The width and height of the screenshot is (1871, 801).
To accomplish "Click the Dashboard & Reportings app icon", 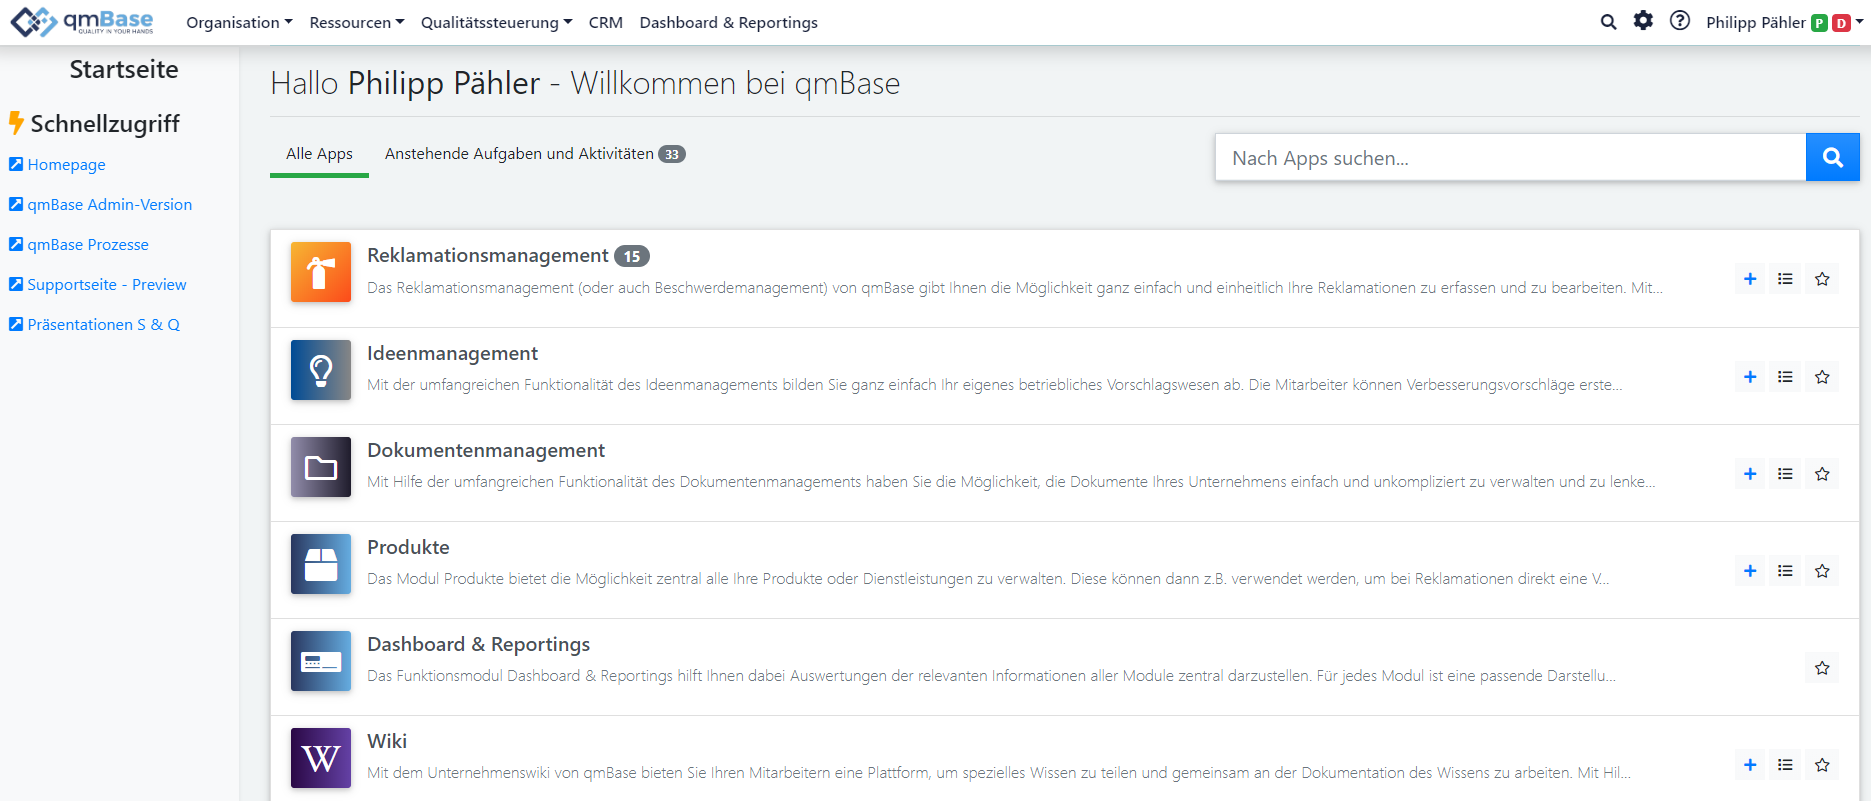I will [x=321, y=661].
